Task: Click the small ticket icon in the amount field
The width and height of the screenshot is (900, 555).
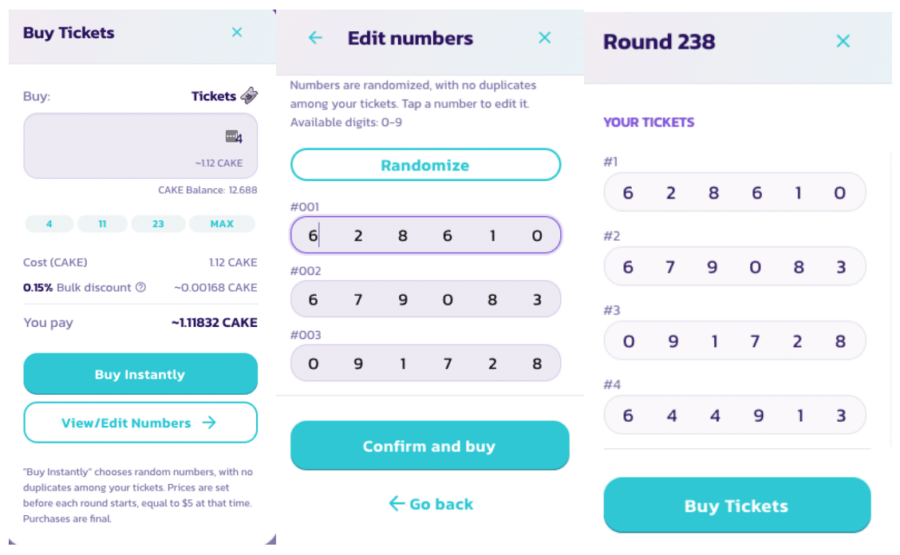Action: tap(233, 136)
